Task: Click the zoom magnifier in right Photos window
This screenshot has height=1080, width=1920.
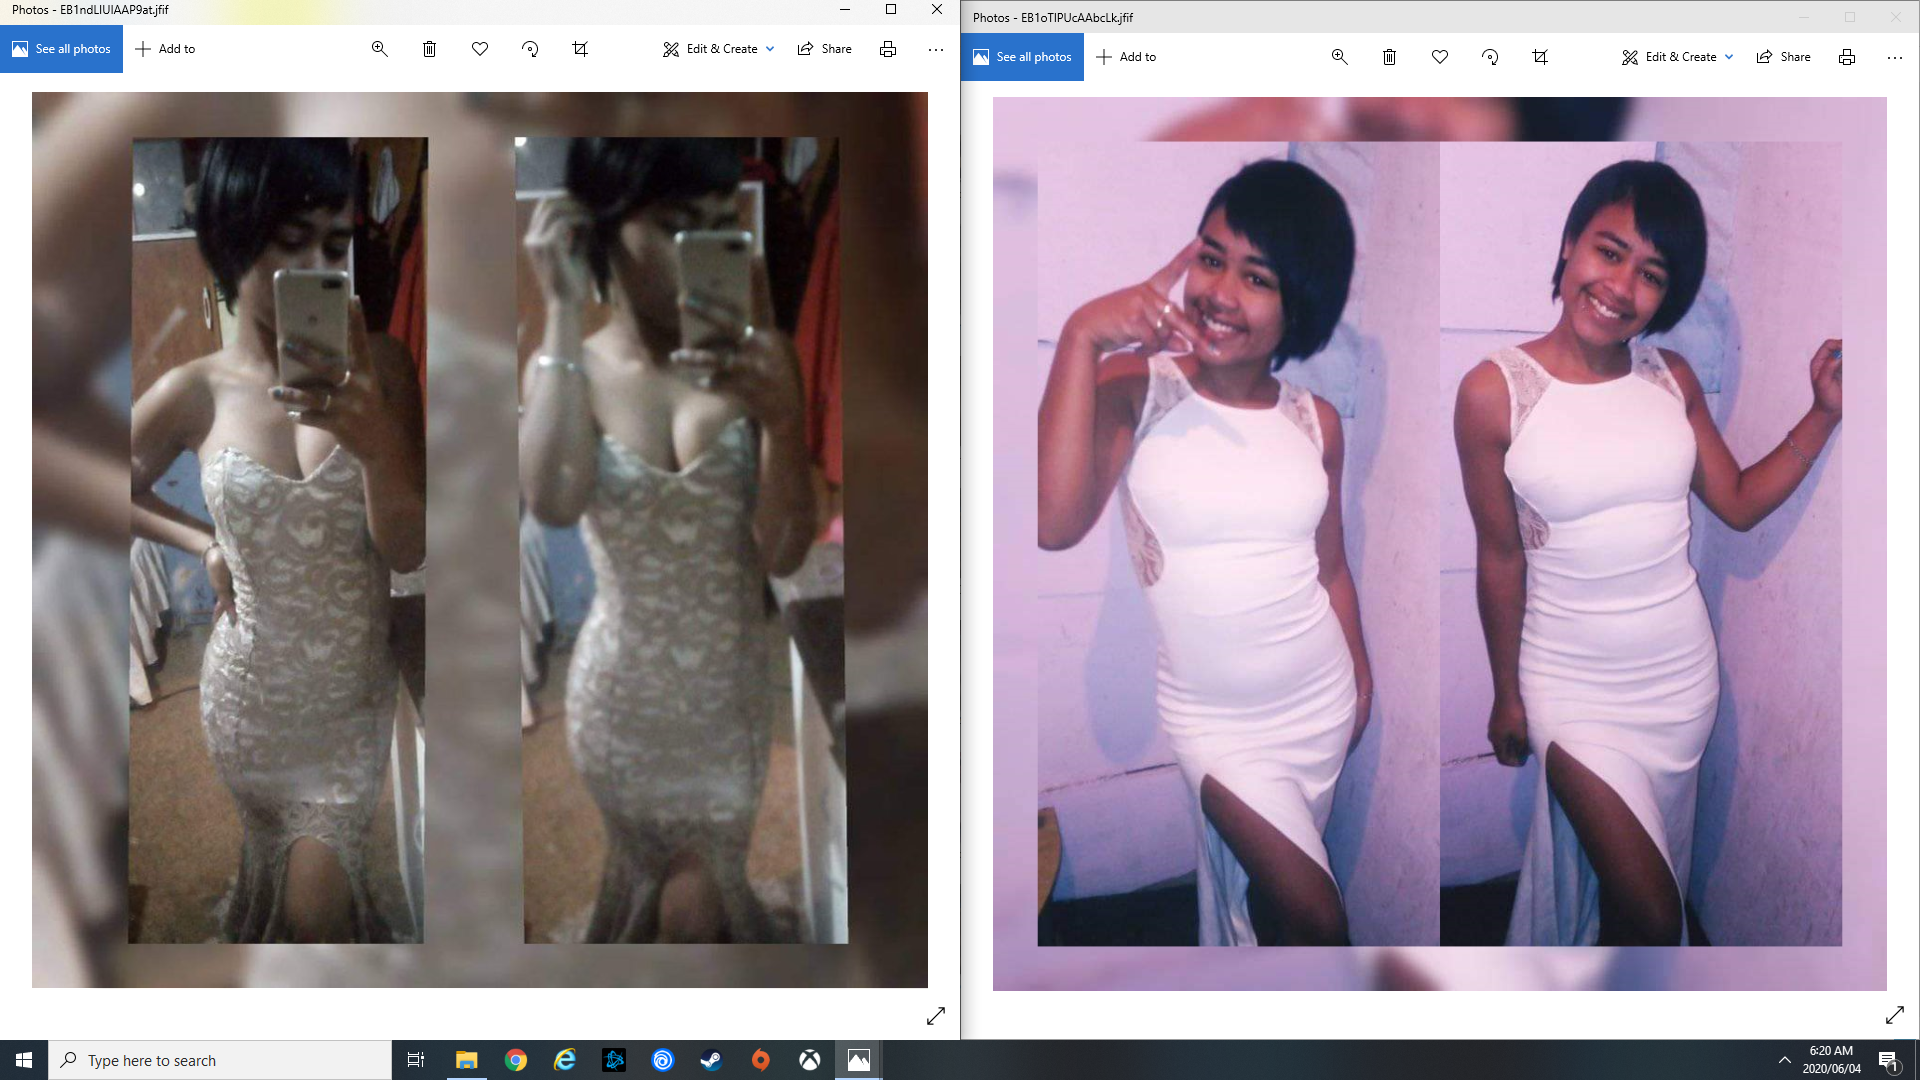Action: tap(1339, 57)
